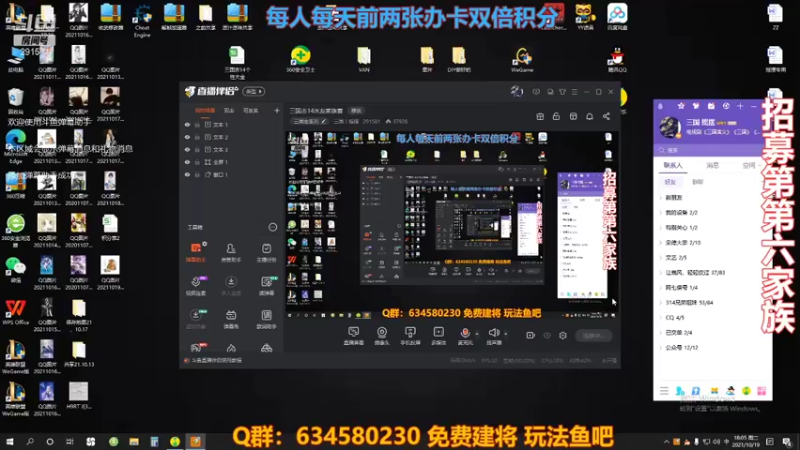
Task: Open microphone dropdown arrow
Action: tap(477, 334)
